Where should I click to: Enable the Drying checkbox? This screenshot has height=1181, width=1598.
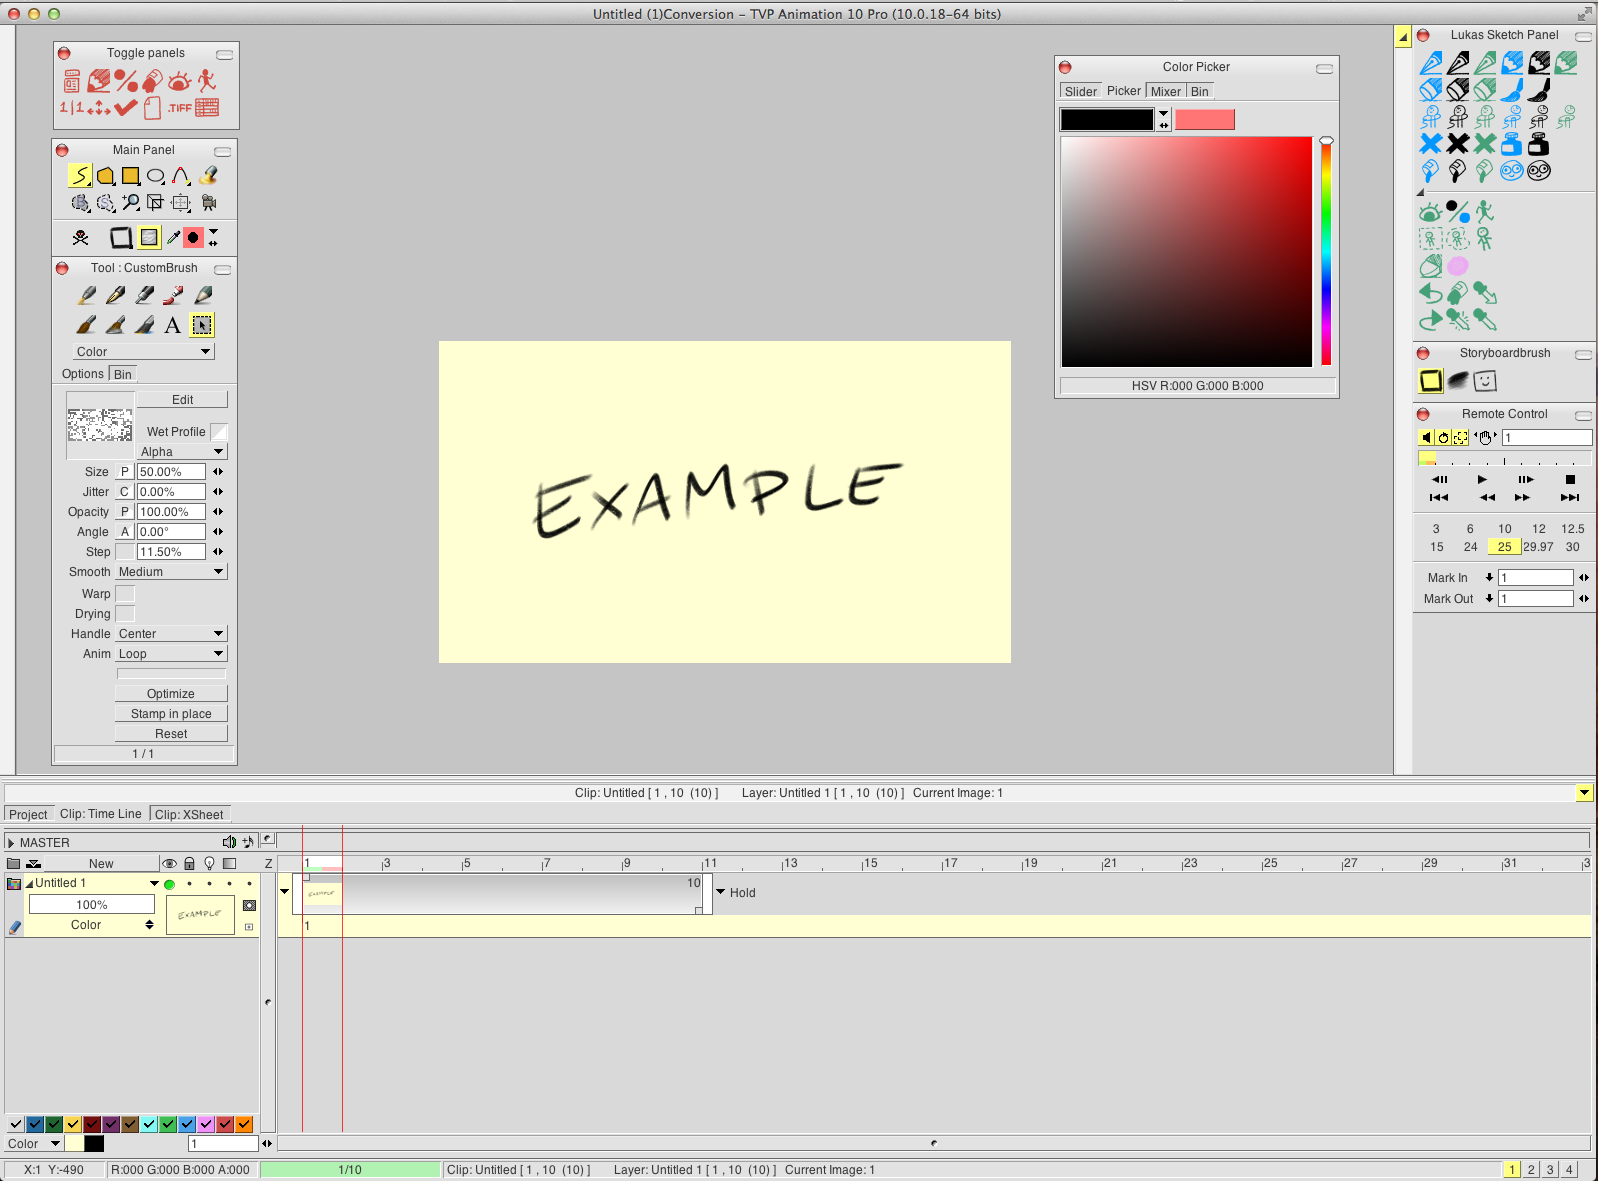tap(125, 614)
